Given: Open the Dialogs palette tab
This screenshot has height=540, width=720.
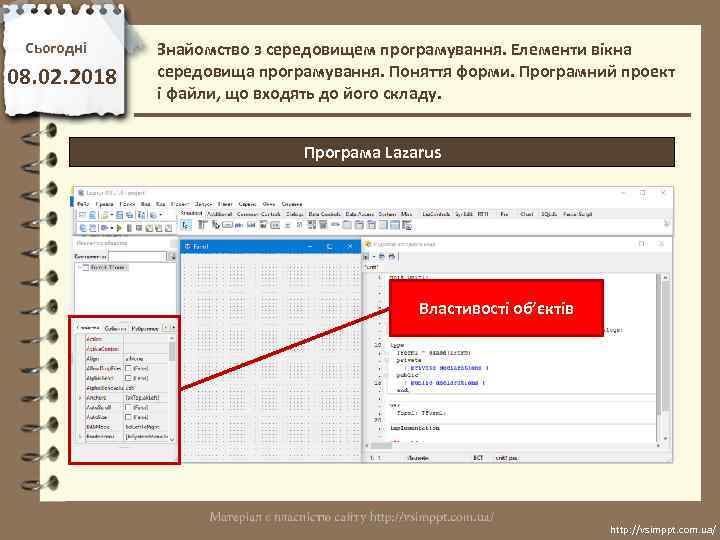Looking at the screenshot, I should click(294, 214).
